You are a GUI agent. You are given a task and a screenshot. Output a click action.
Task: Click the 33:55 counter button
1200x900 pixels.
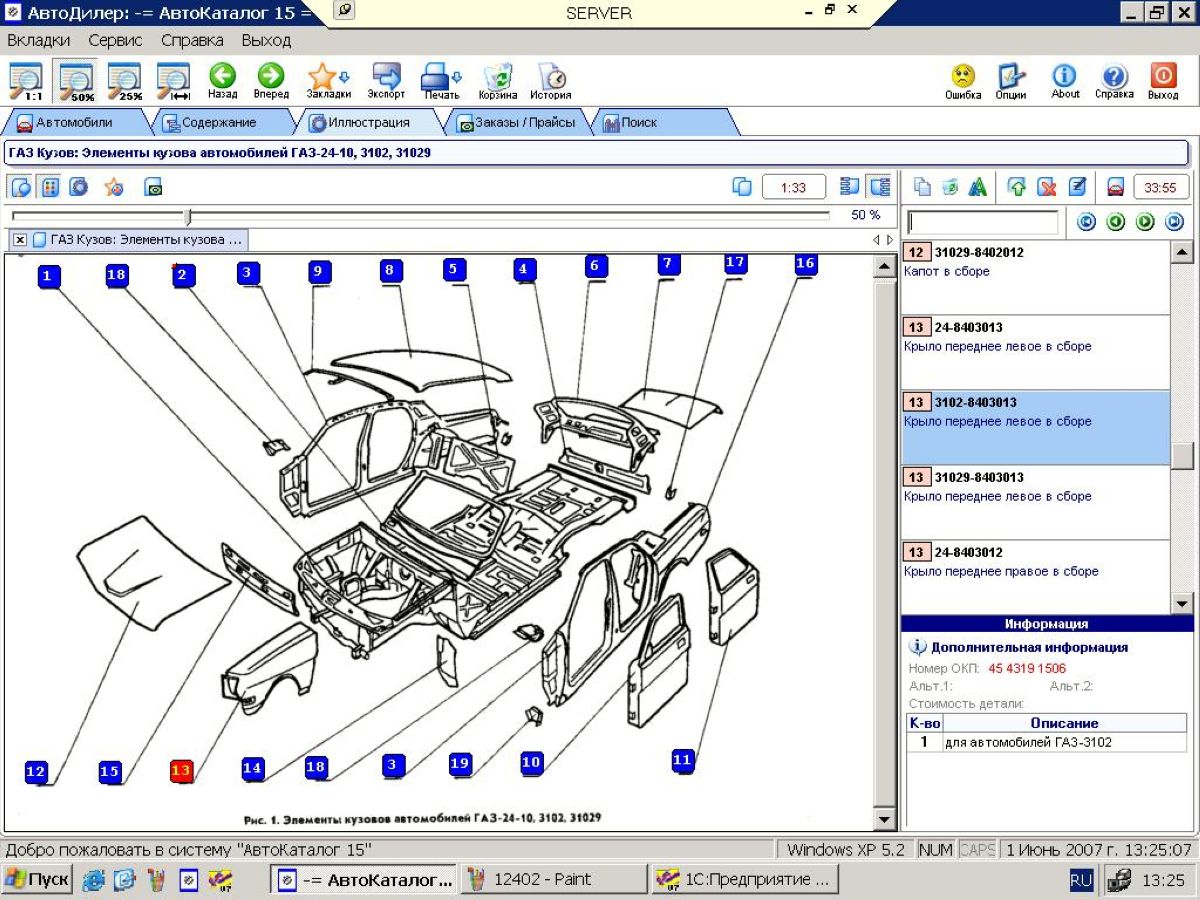[1160, 187]
